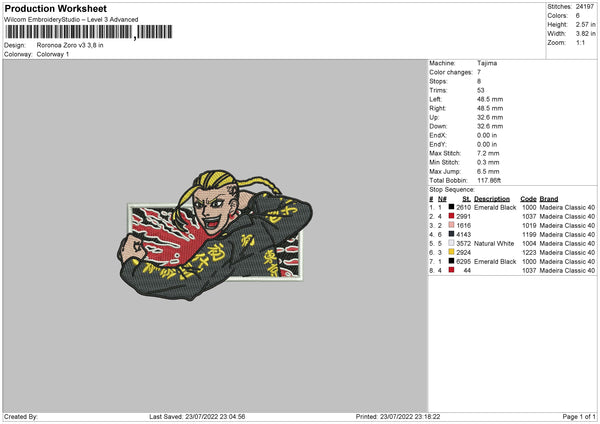Click the Min Stitch value 0.3 mm
Viewport: 600px width, 424px height.
coord(488,162)
